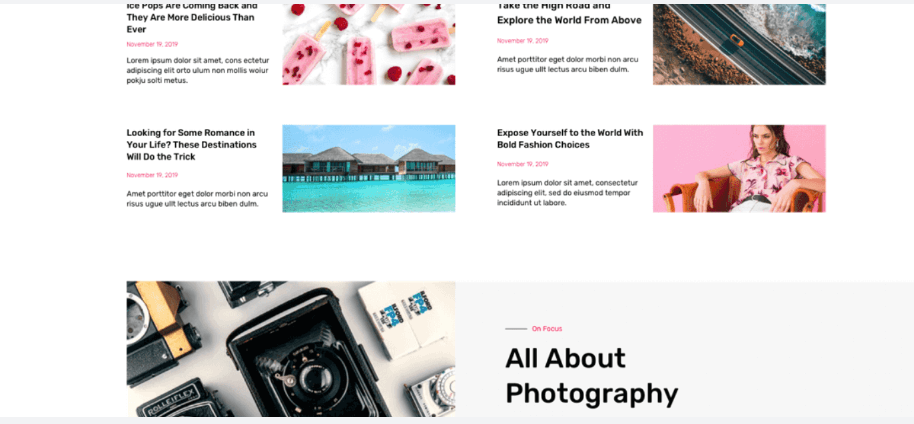Open the Ice Pops article headline

(192, 17)
